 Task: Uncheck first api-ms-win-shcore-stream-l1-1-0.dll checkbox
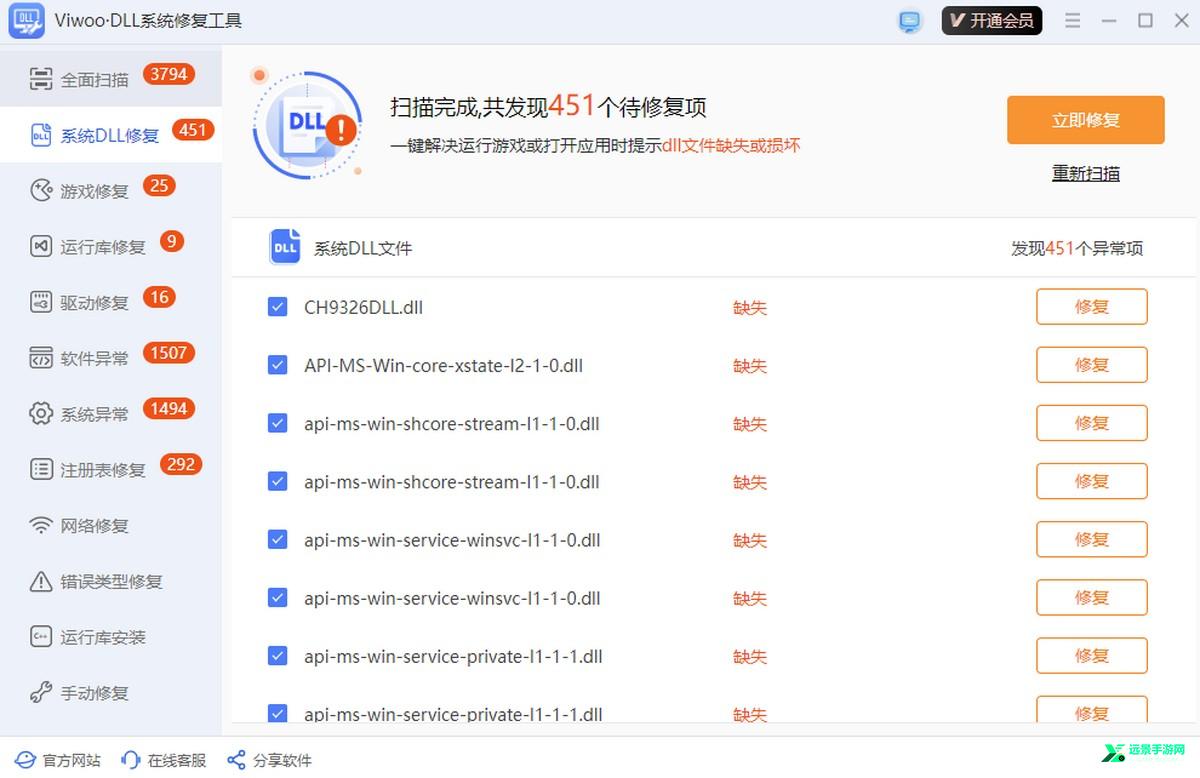coord(278,423)
